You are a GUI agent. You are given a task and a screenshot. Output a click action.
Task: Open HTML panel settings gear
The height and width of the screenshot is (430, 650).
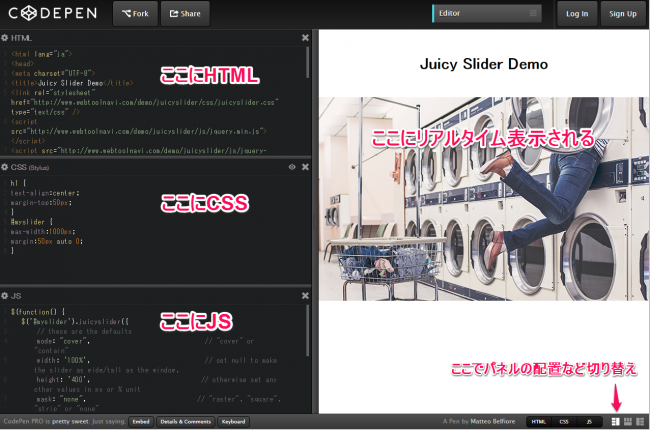click(x=5, y=38)
